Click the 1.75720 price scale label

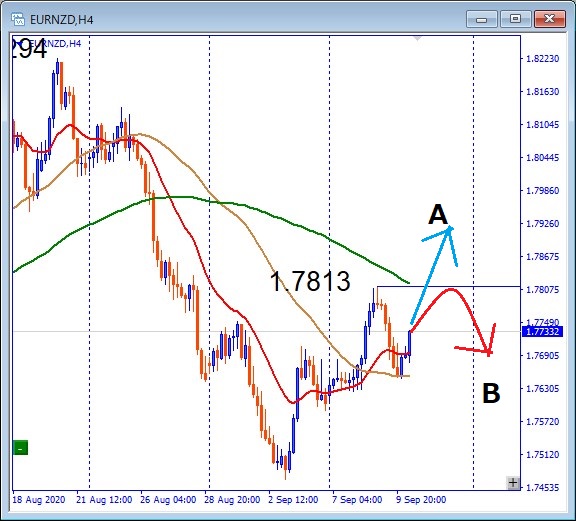543,422
